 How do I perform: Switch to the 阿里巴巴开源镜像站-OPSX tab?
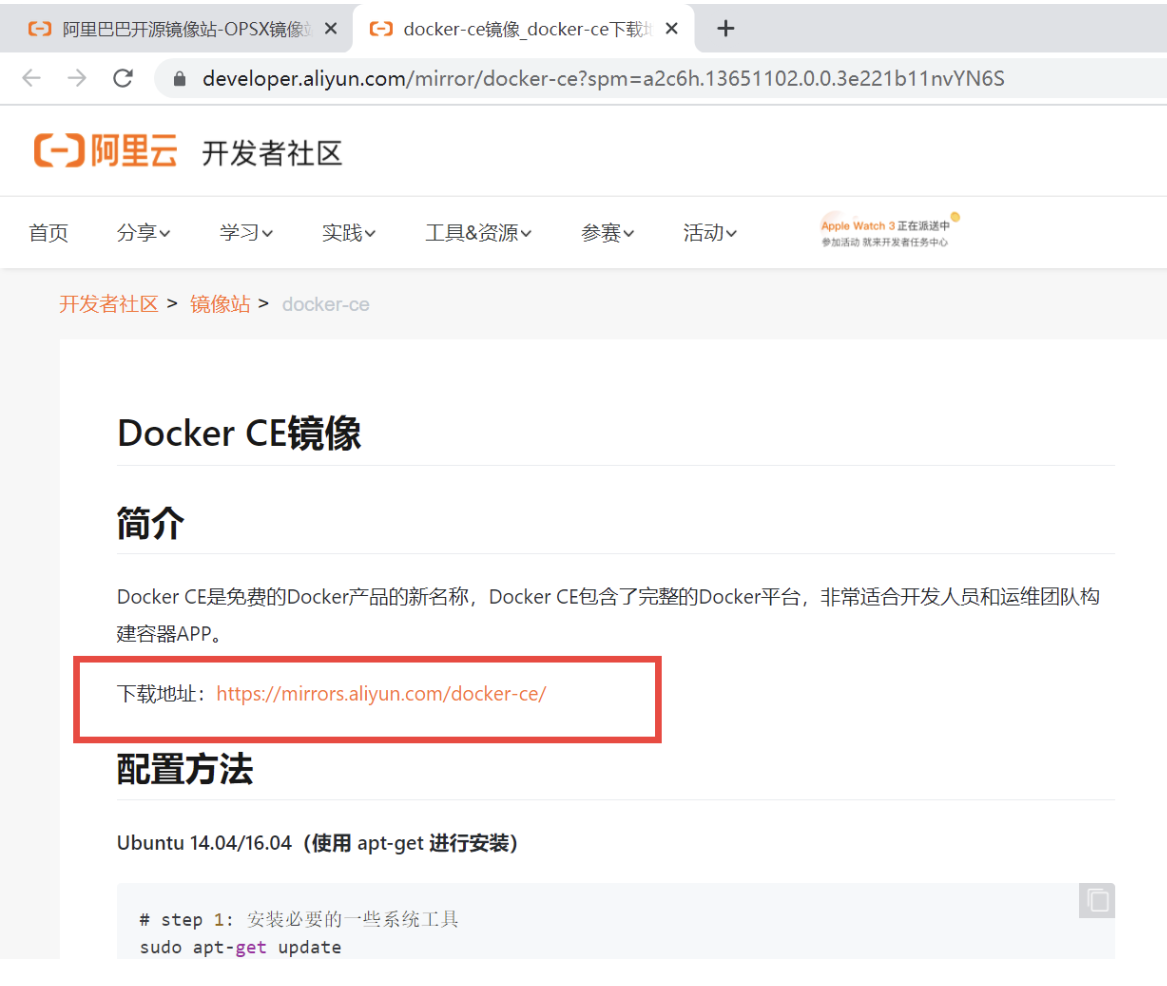[x=175, y=28]
